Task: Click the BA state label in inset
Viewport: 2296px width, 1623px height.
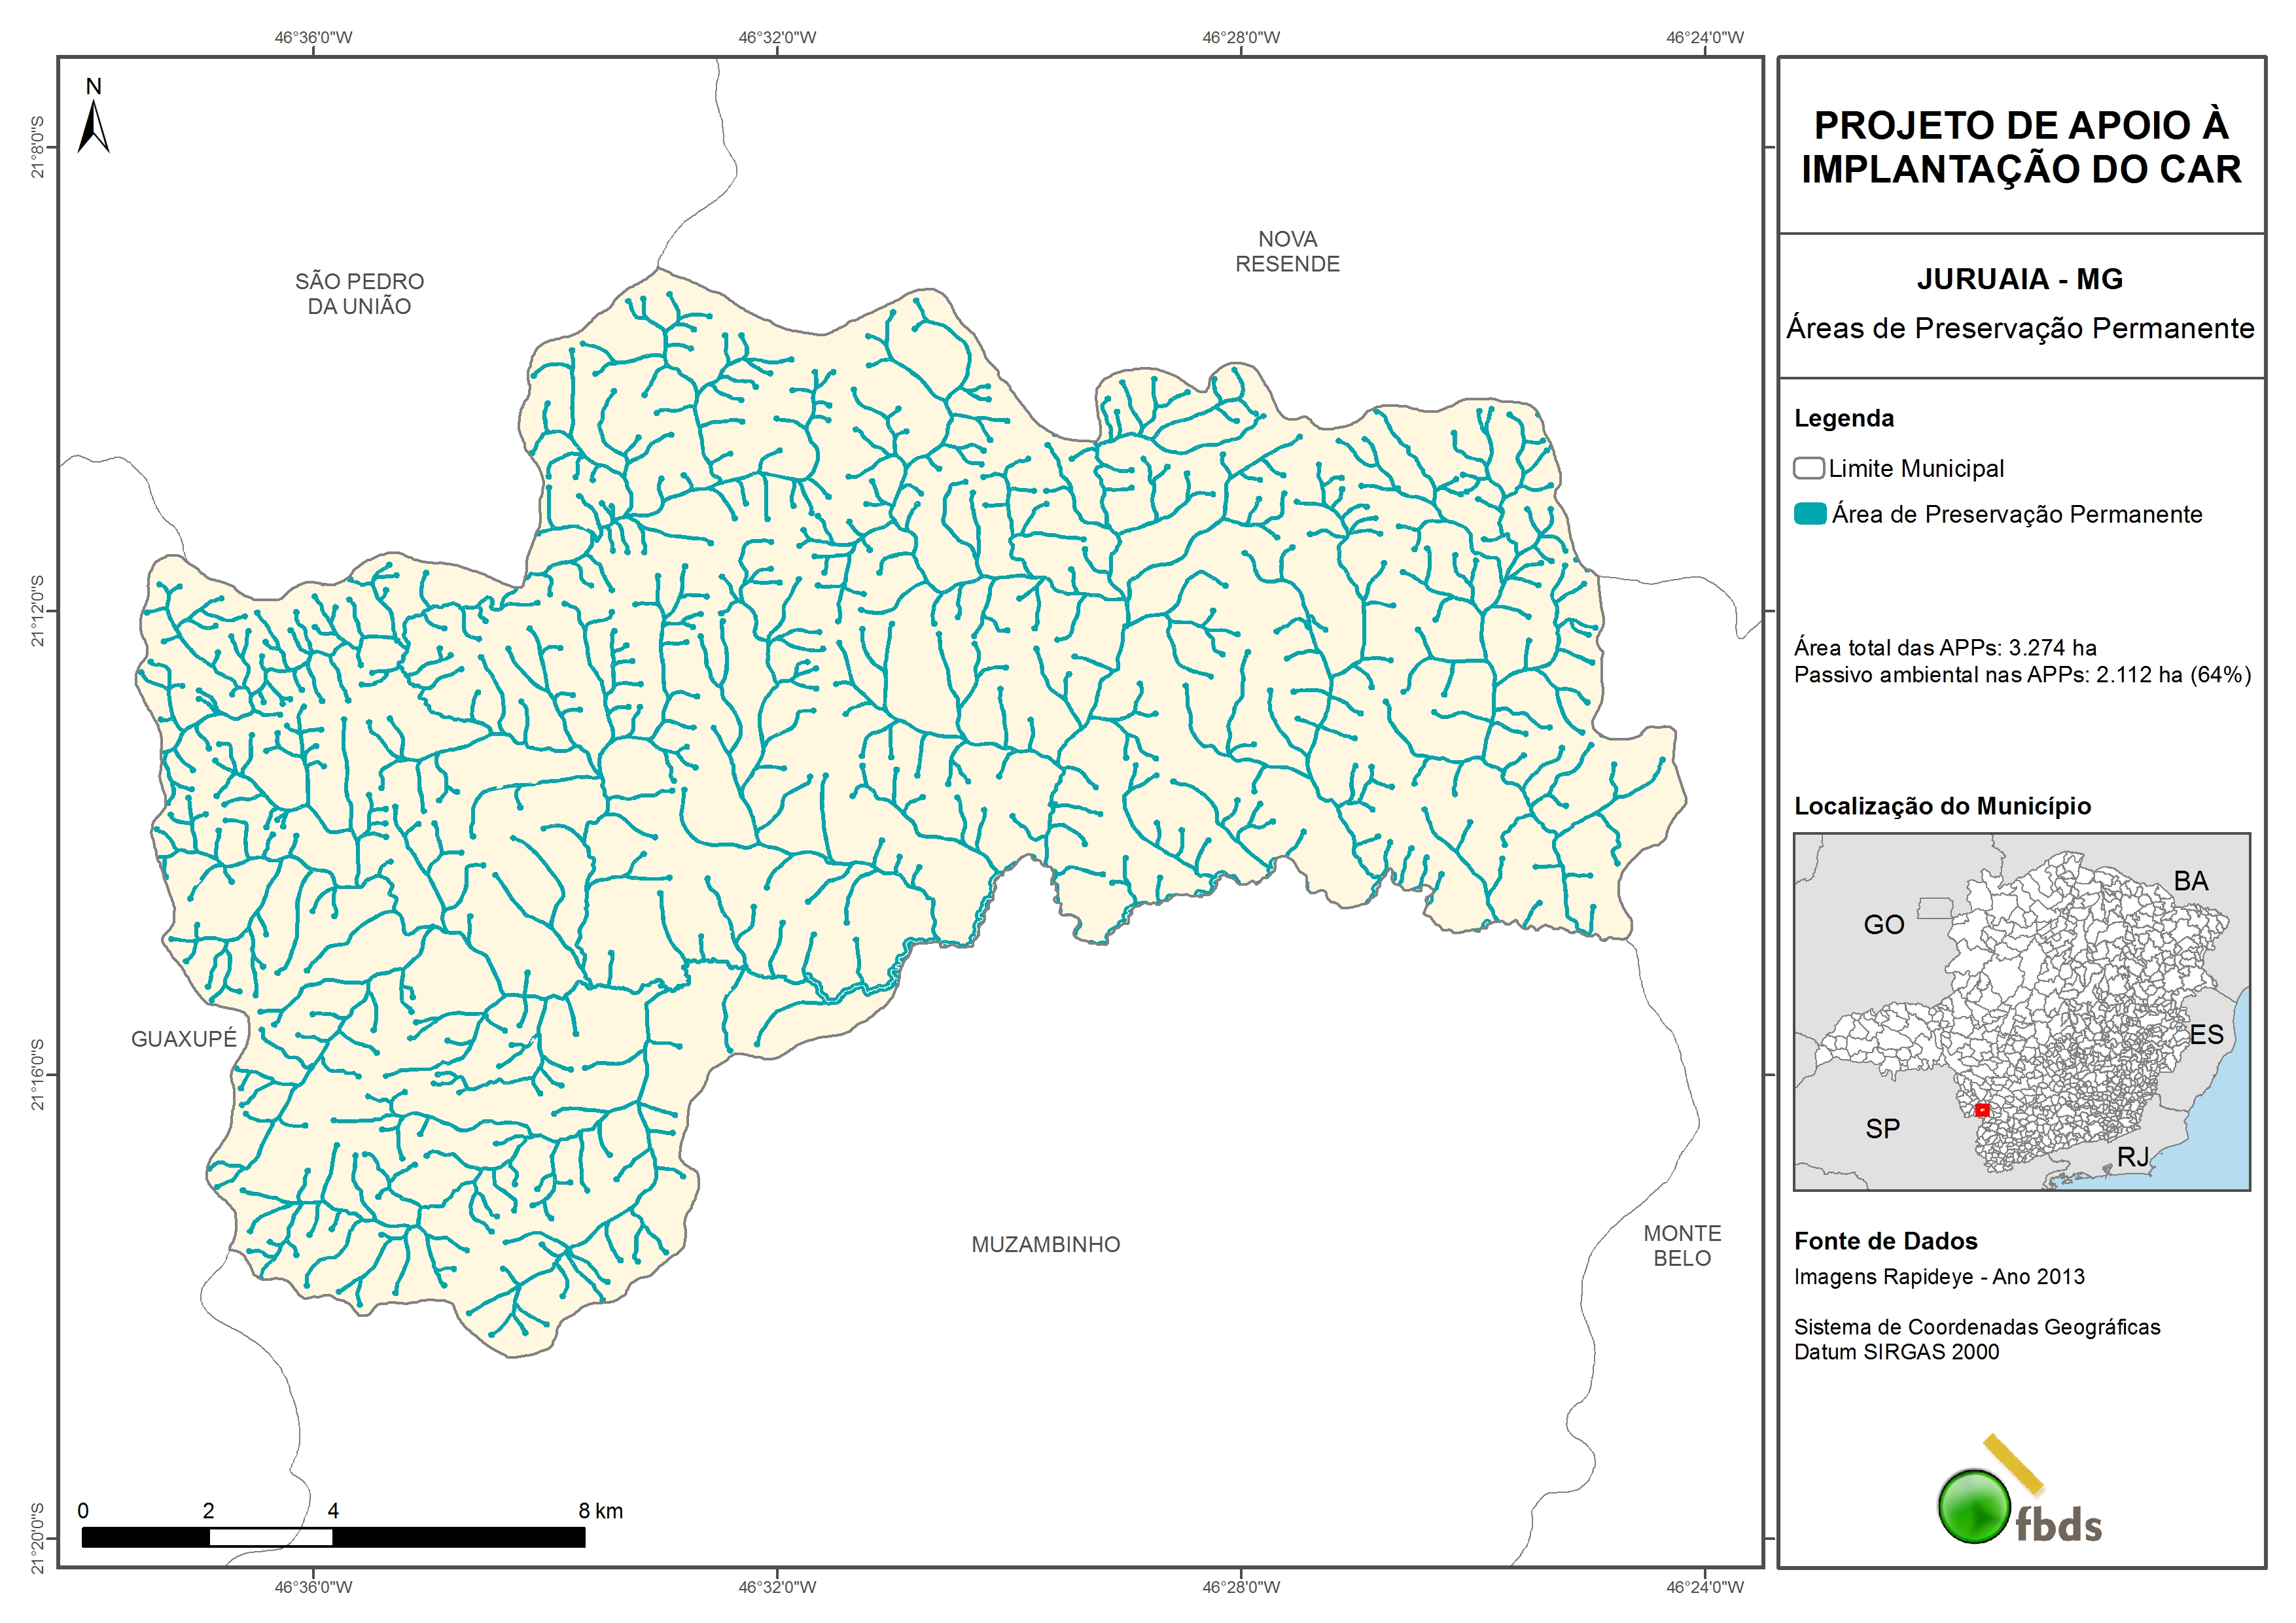Action: [x=2190, y=881]
